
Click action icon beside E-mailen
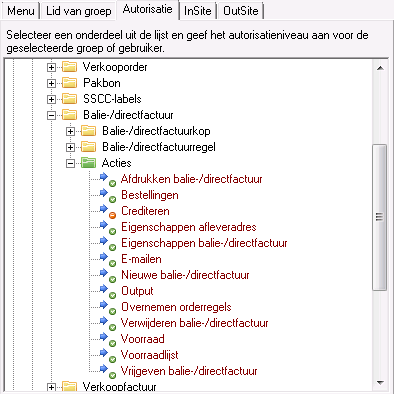point(108,260)
